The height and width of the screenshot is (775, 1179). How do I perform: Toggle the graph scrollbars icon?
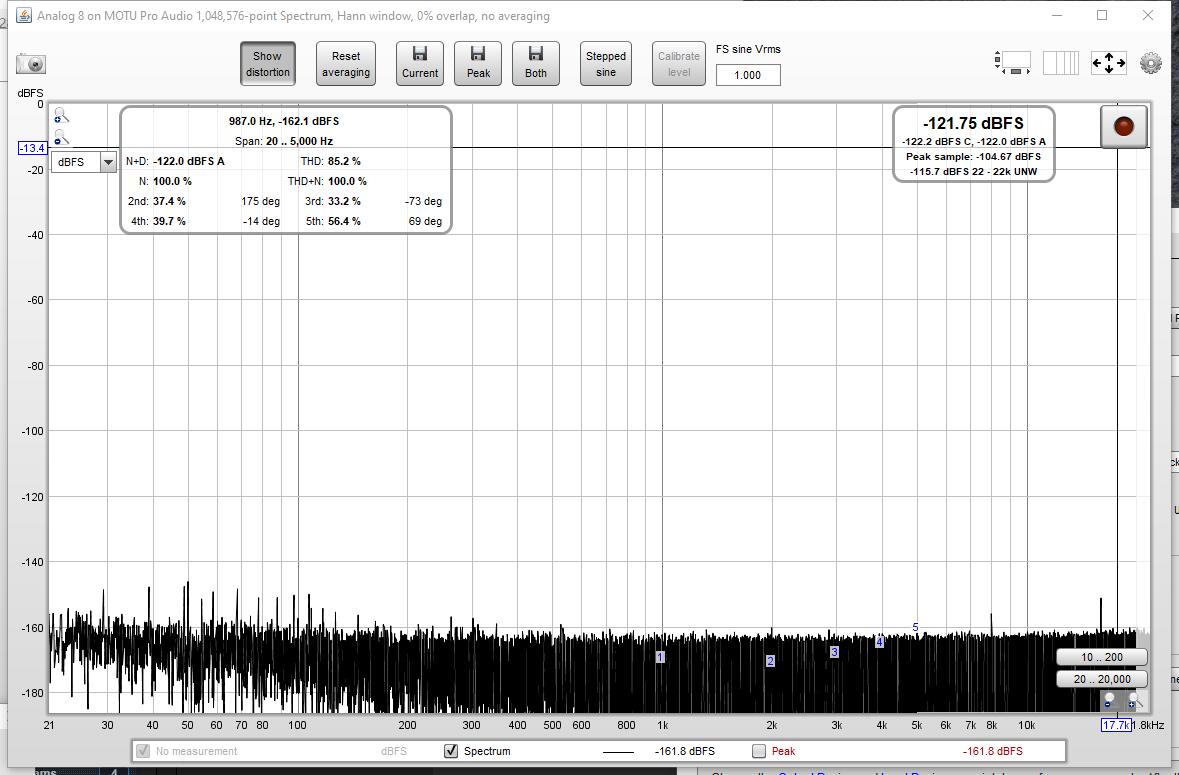click(1012, 62)
